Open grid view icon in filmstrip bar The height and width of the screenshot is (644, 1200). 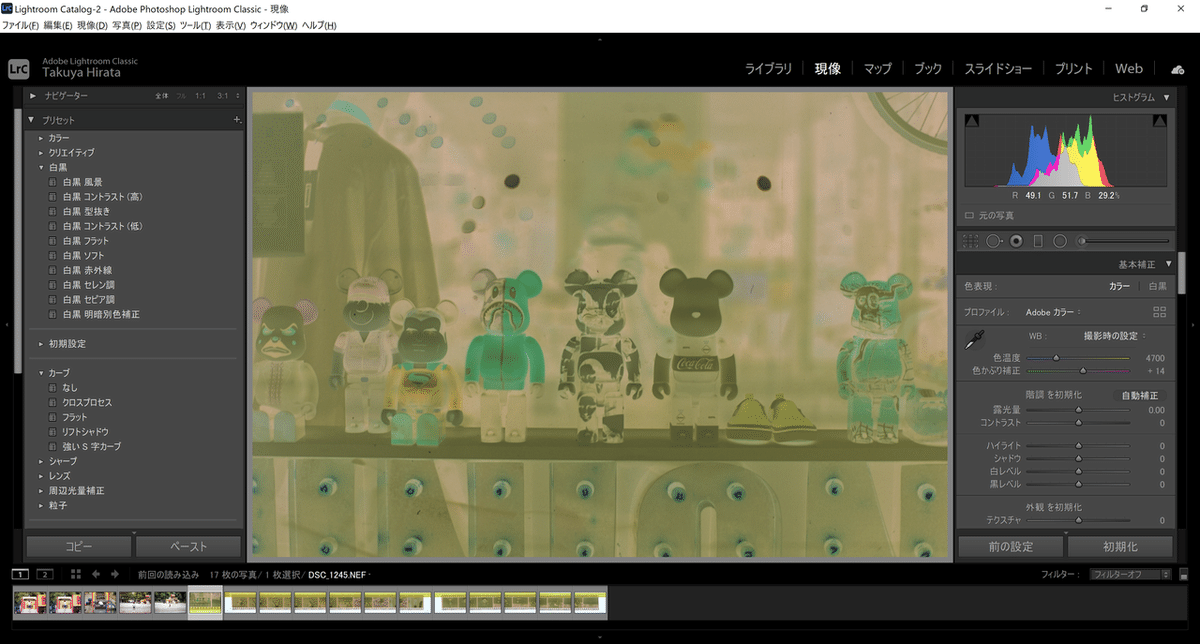click(76, 575)
